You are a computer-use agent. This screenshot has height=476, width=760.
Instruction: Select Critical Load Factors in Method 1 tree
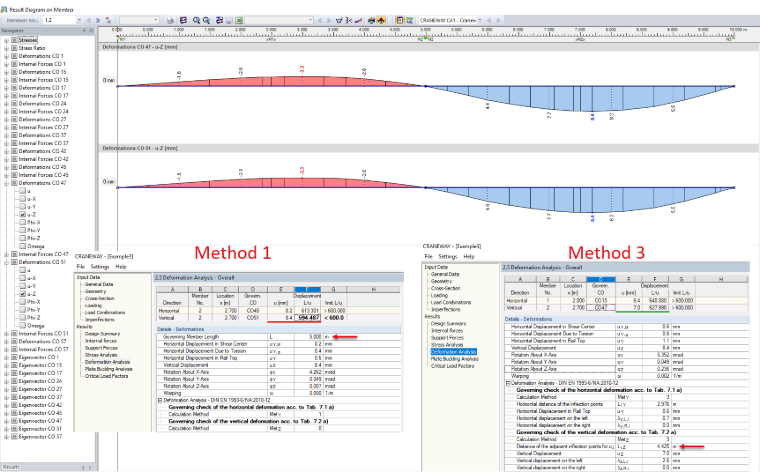pyautogui.click(x=107, y=376)
